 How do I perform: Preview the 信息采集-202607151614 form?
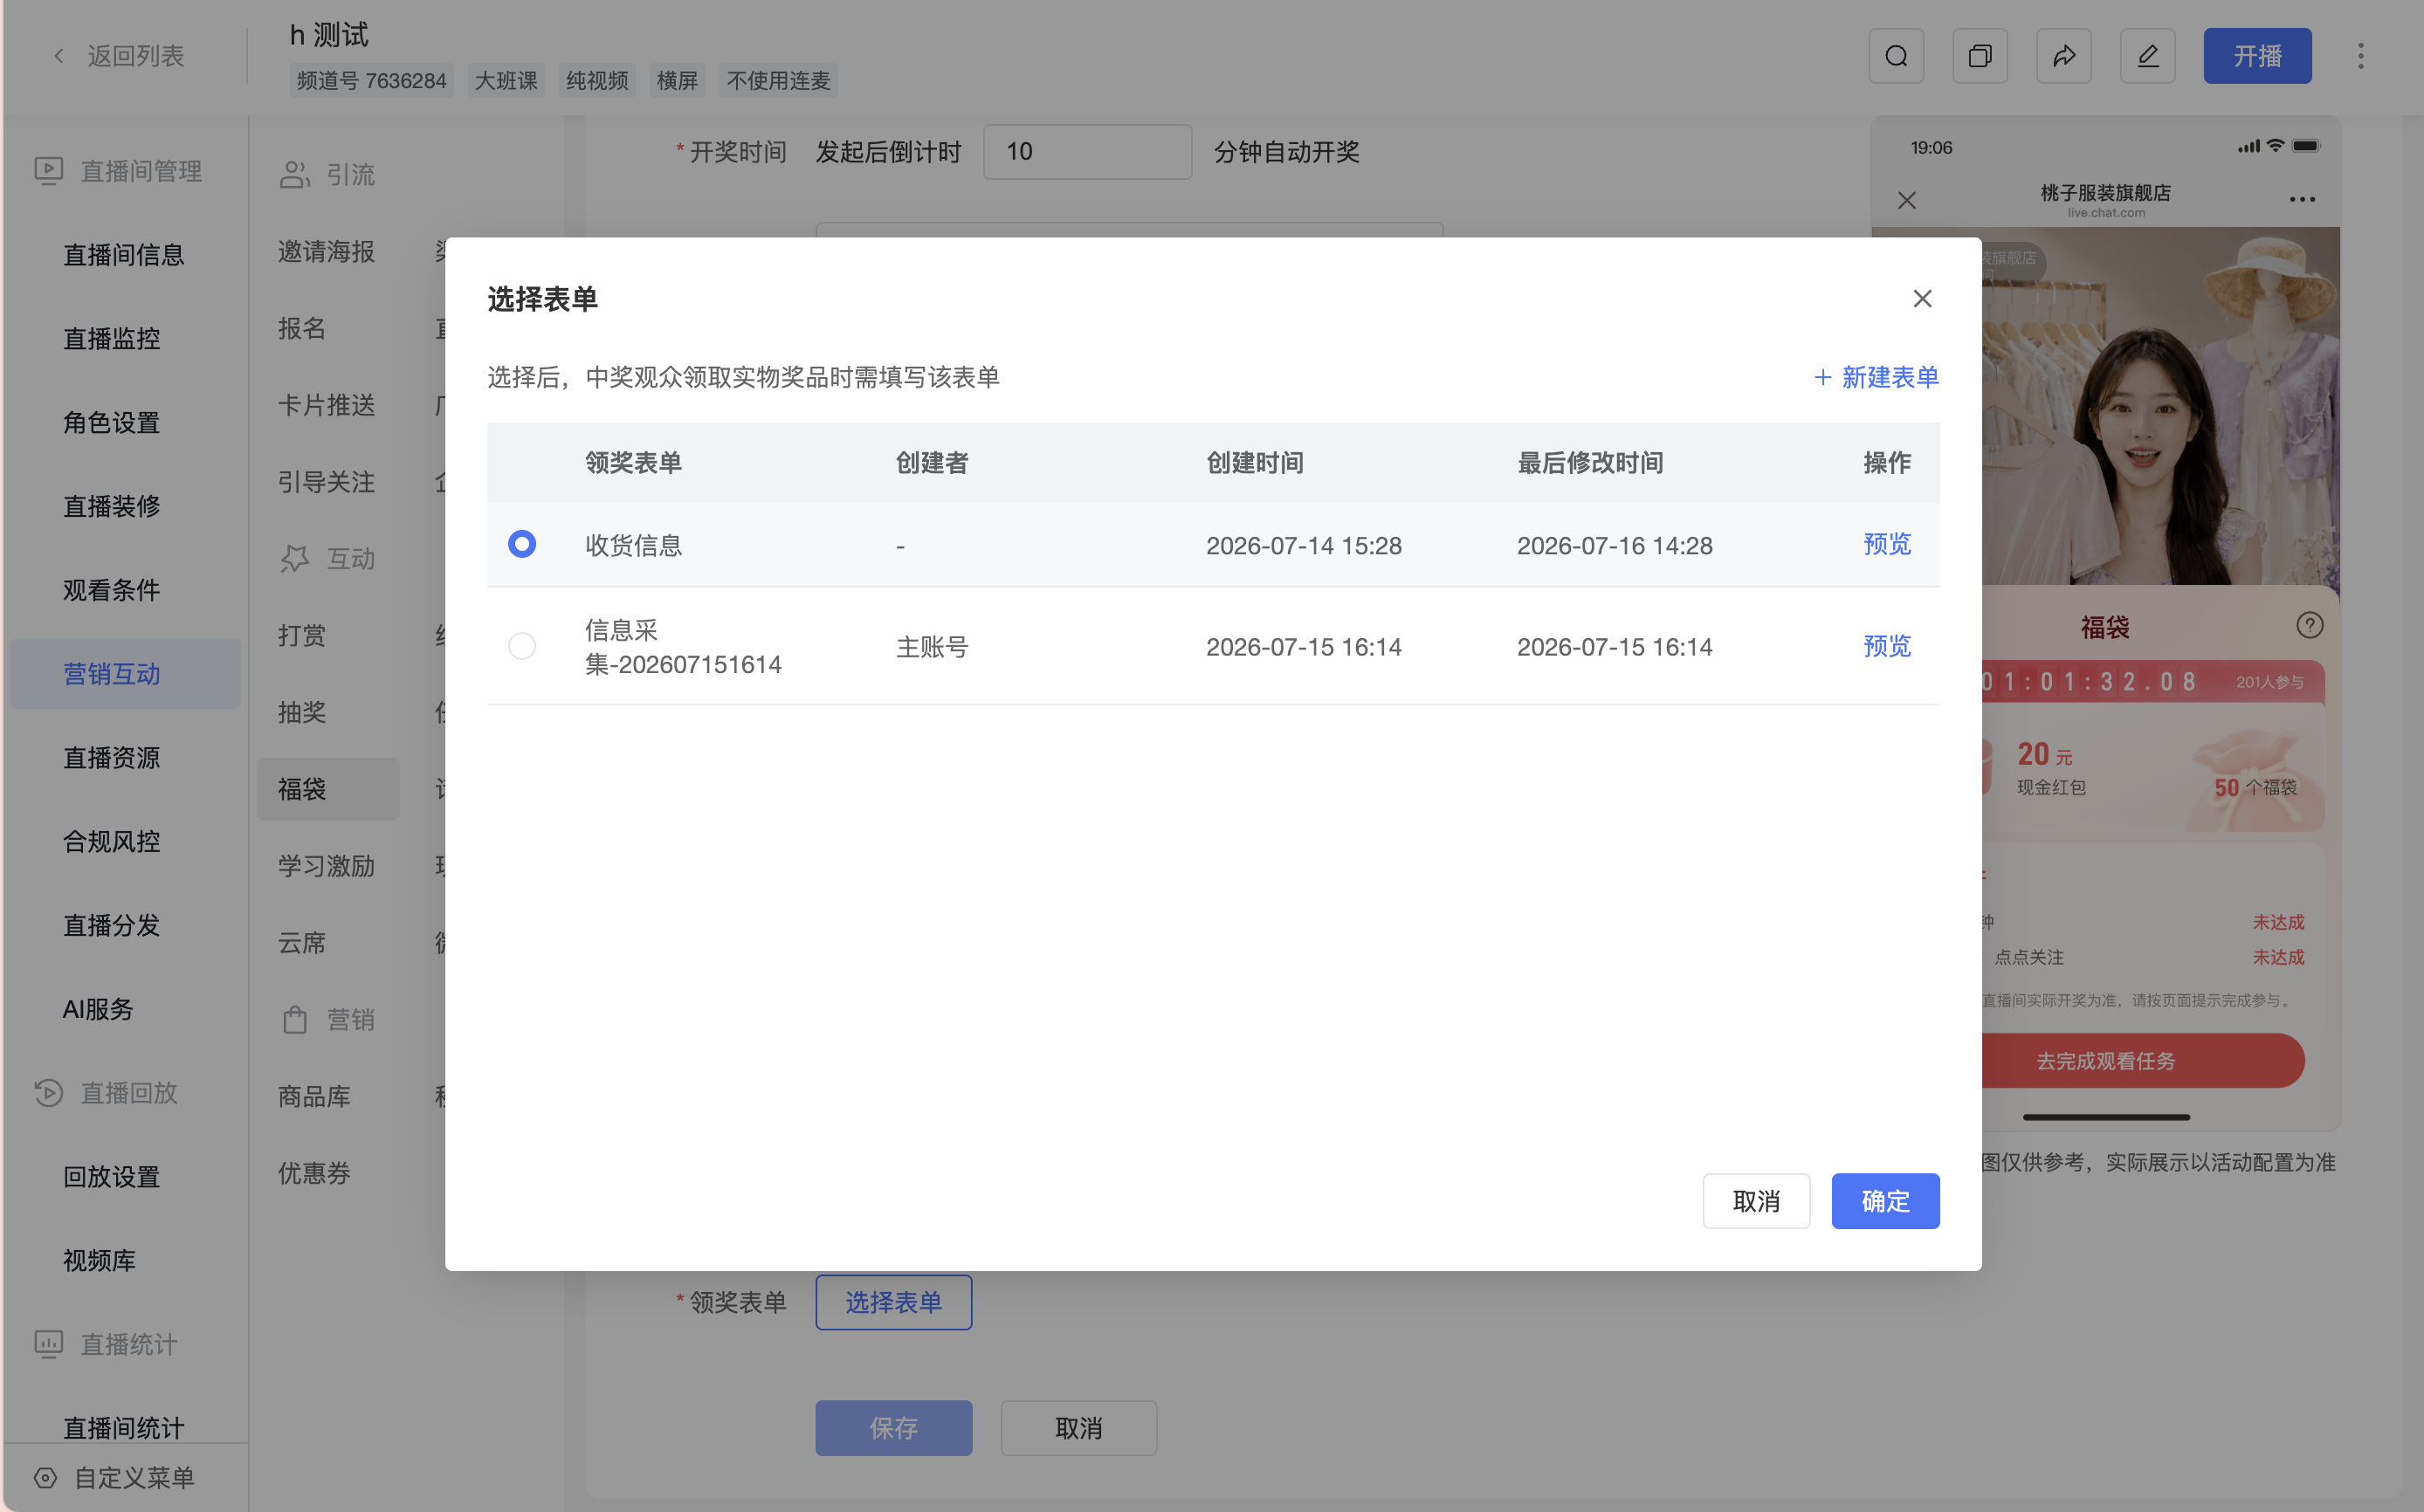[1887, 647]
